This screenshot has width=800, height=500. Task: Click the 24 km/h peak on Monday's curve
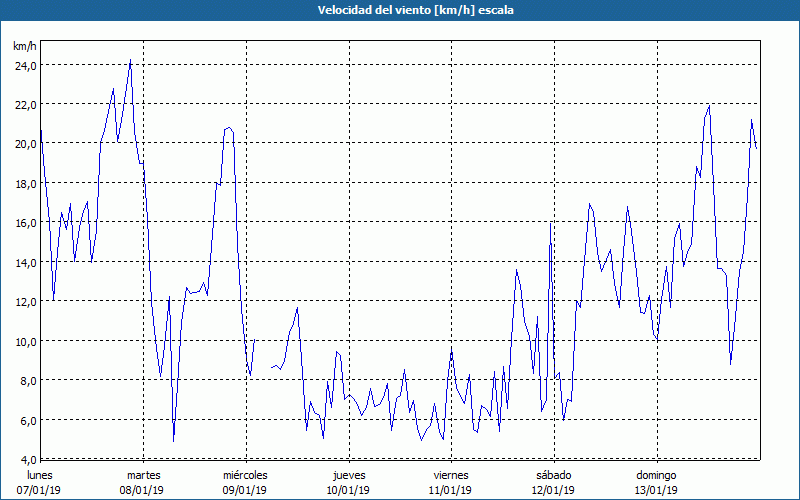tap(131, 61)
